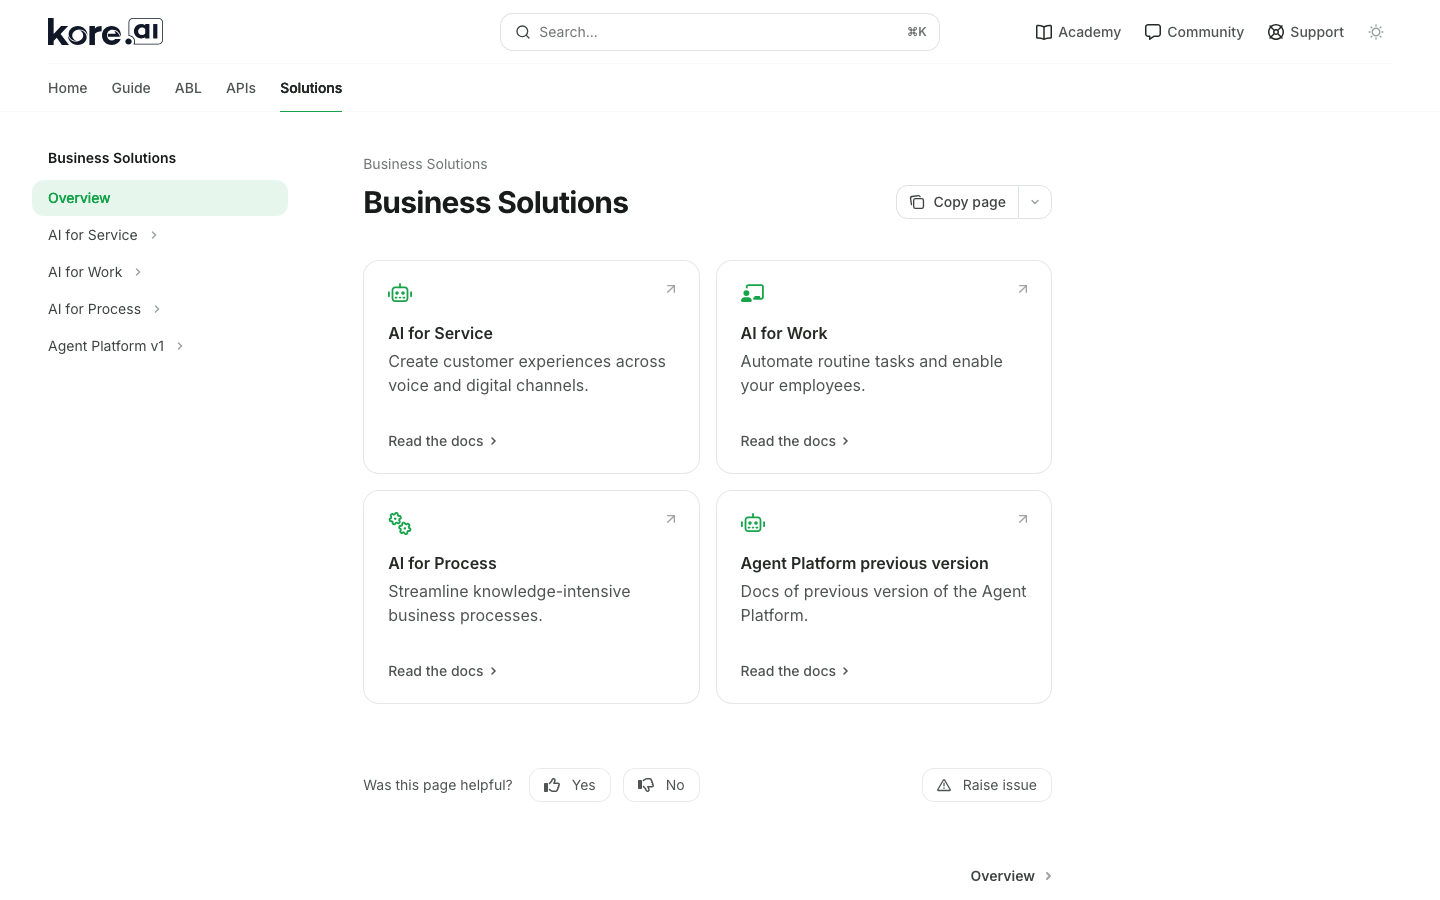Image resolution: width=1440 pixels, height=900 pixels.
Task: Open the Home tab
Action: [x=68, y=88]
